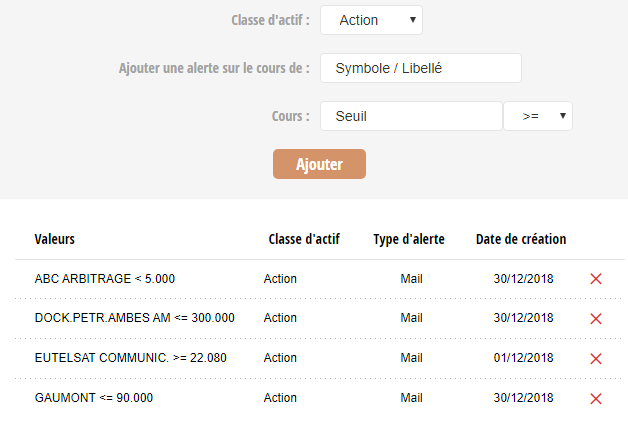
Task: Click the 01/12/2018 creation date cell
Action: point(523,358)
